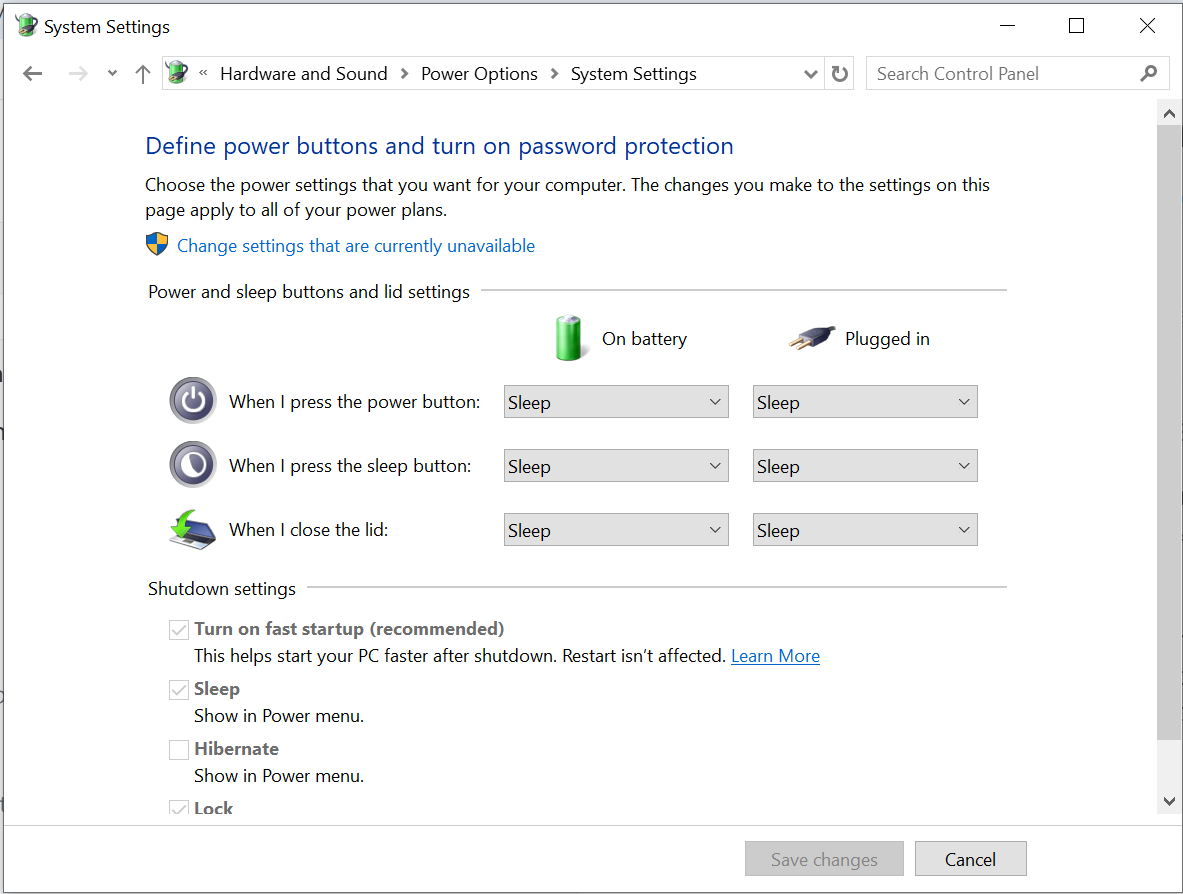This screenshot has height=894, width=1183.
Task: Click the laptop lid icon
Action: pyautogui.click(x=192, y=530)
